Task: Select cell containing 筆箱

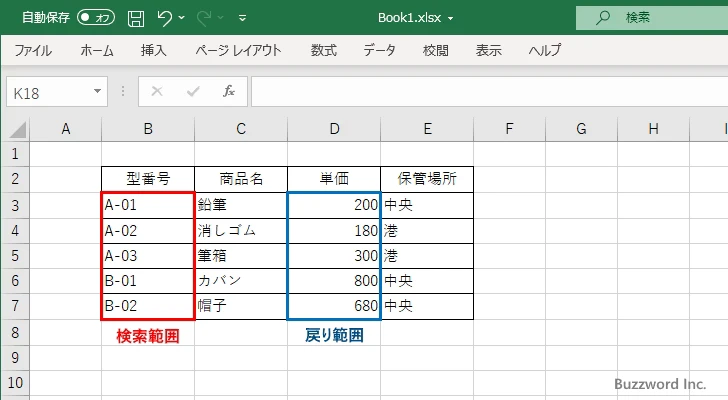Action: click(x=241, y=256)
